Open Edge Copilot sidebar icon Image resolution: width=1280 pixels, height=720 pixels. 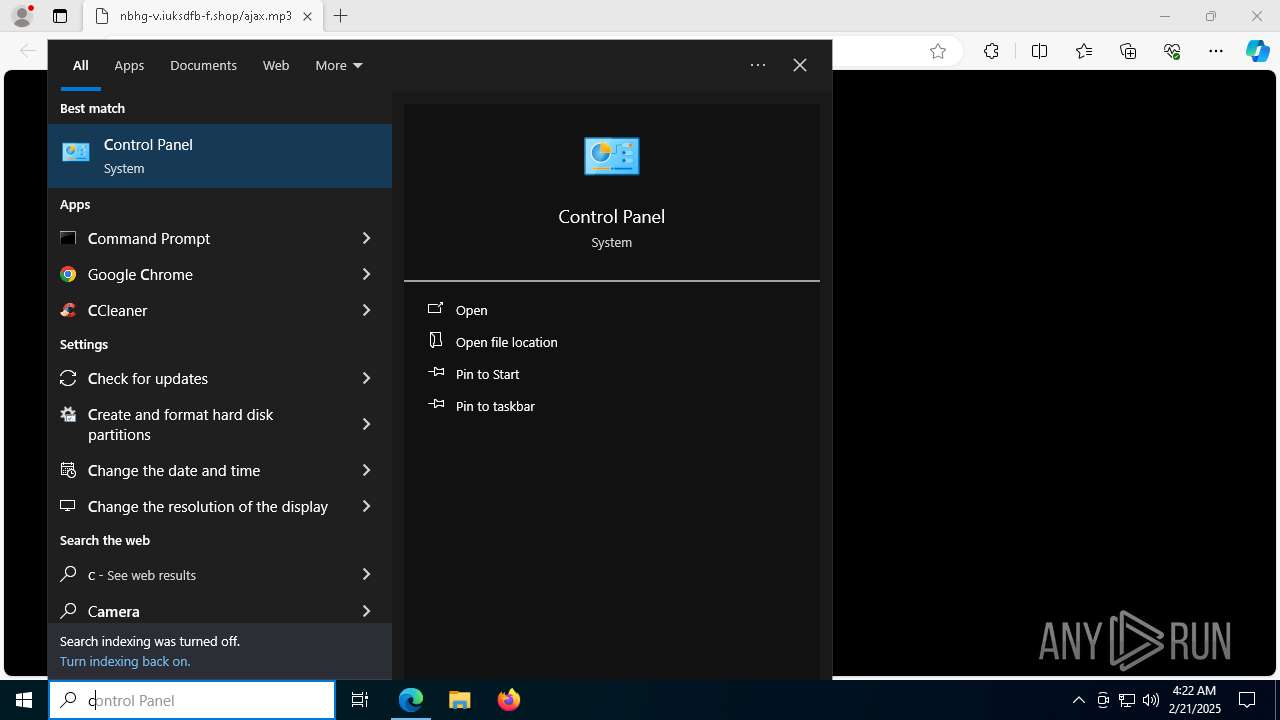(x=1257, y=51)
